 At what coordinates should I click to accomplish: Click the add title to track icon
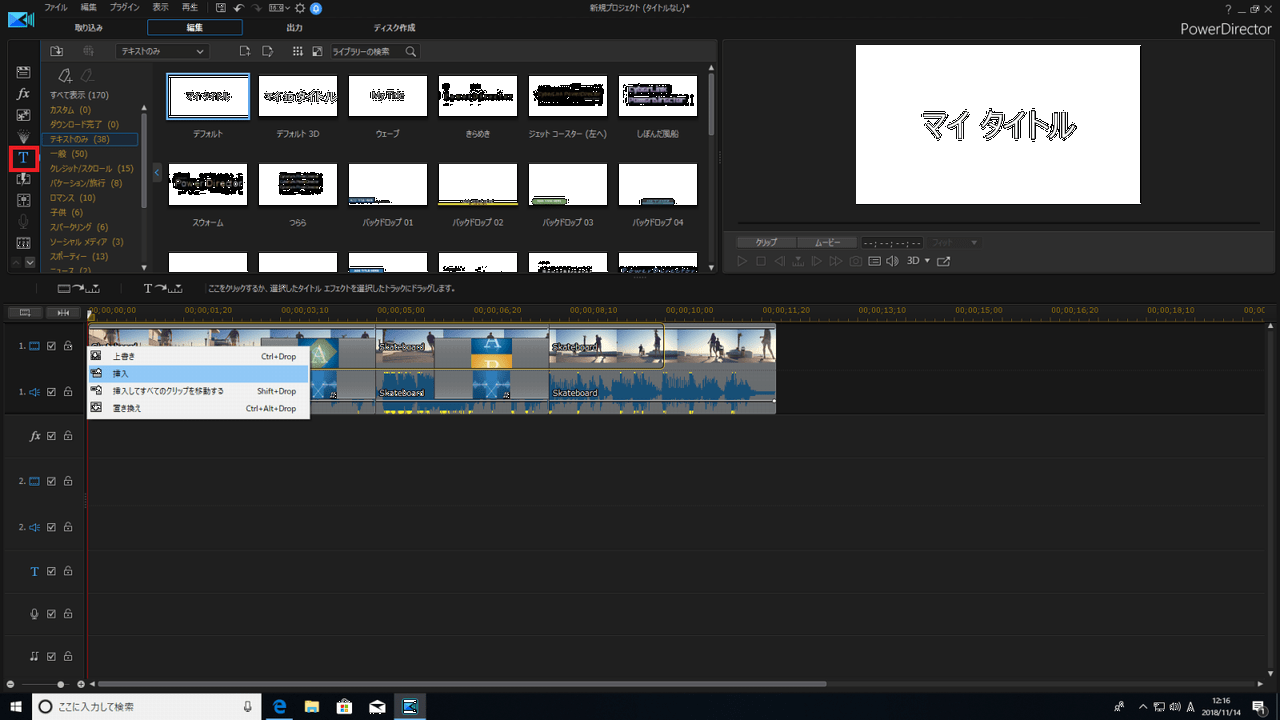[x=162, y=288]
